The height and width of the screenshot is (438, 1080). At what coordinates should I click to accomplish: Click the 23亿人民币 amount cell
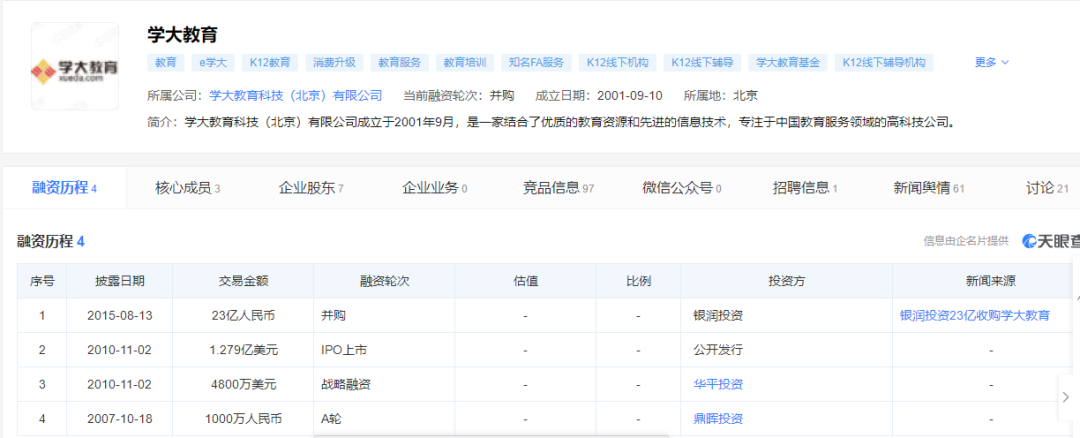point(243,316)
